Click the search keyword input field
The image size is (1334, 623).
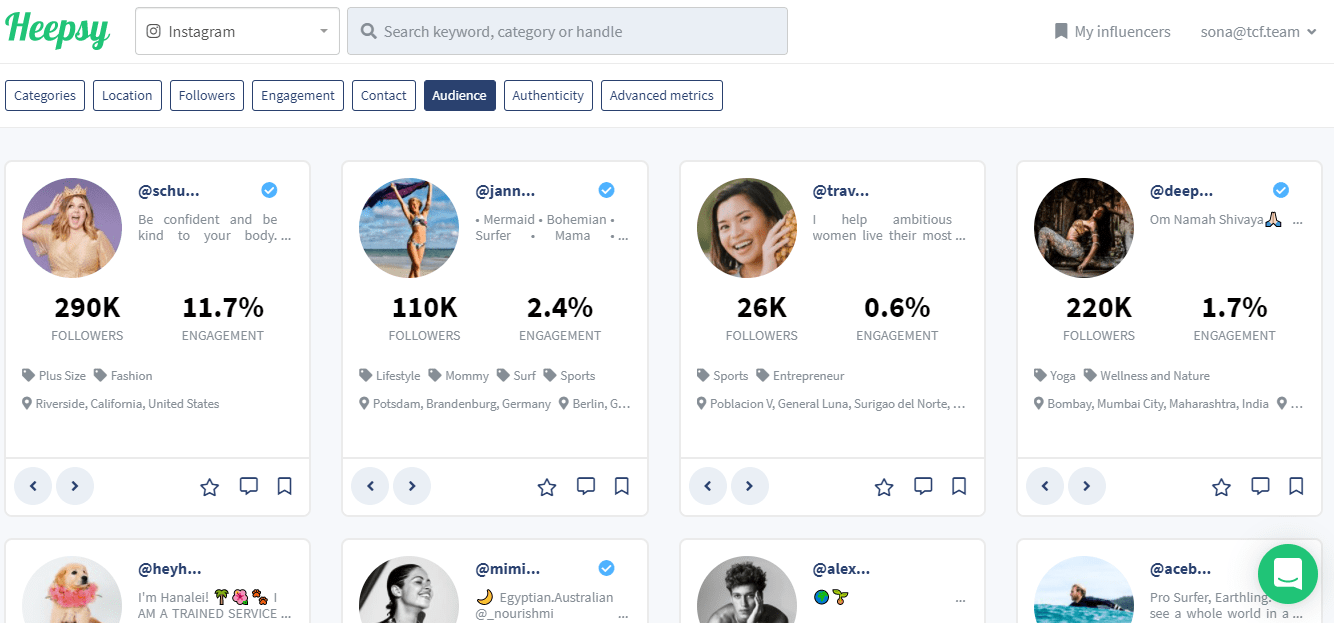[x=567, y=31]
